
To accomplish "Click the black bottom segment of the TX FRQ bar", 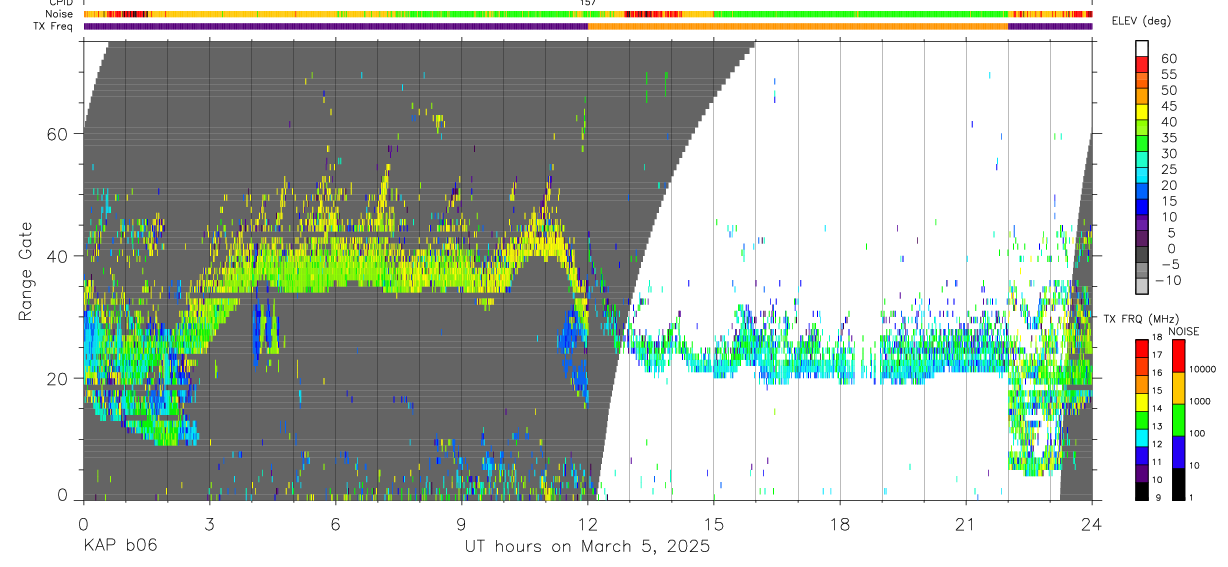I will pyautogui.click(x=1142, y=491).
